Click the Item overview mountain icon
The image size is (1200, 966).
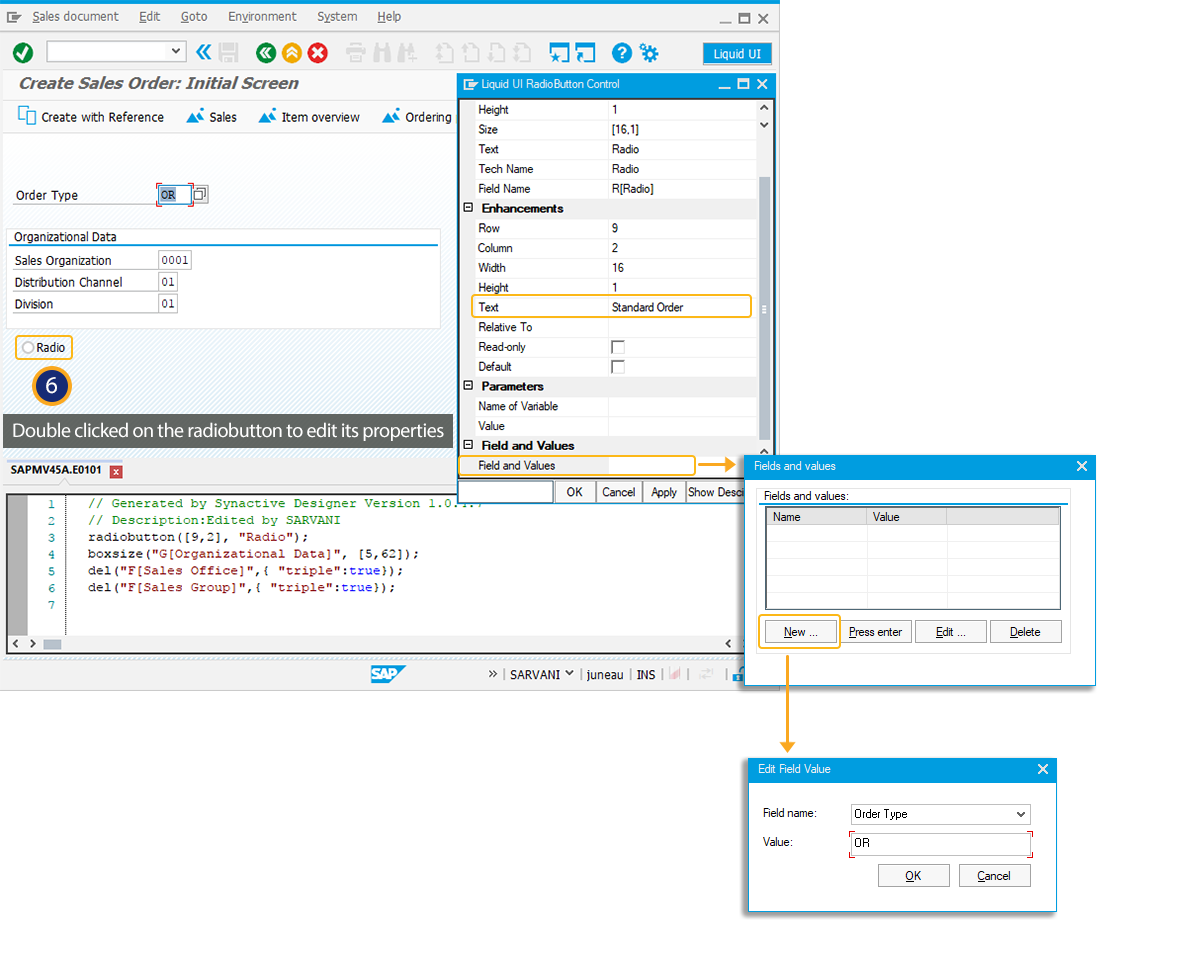[267, 117]
